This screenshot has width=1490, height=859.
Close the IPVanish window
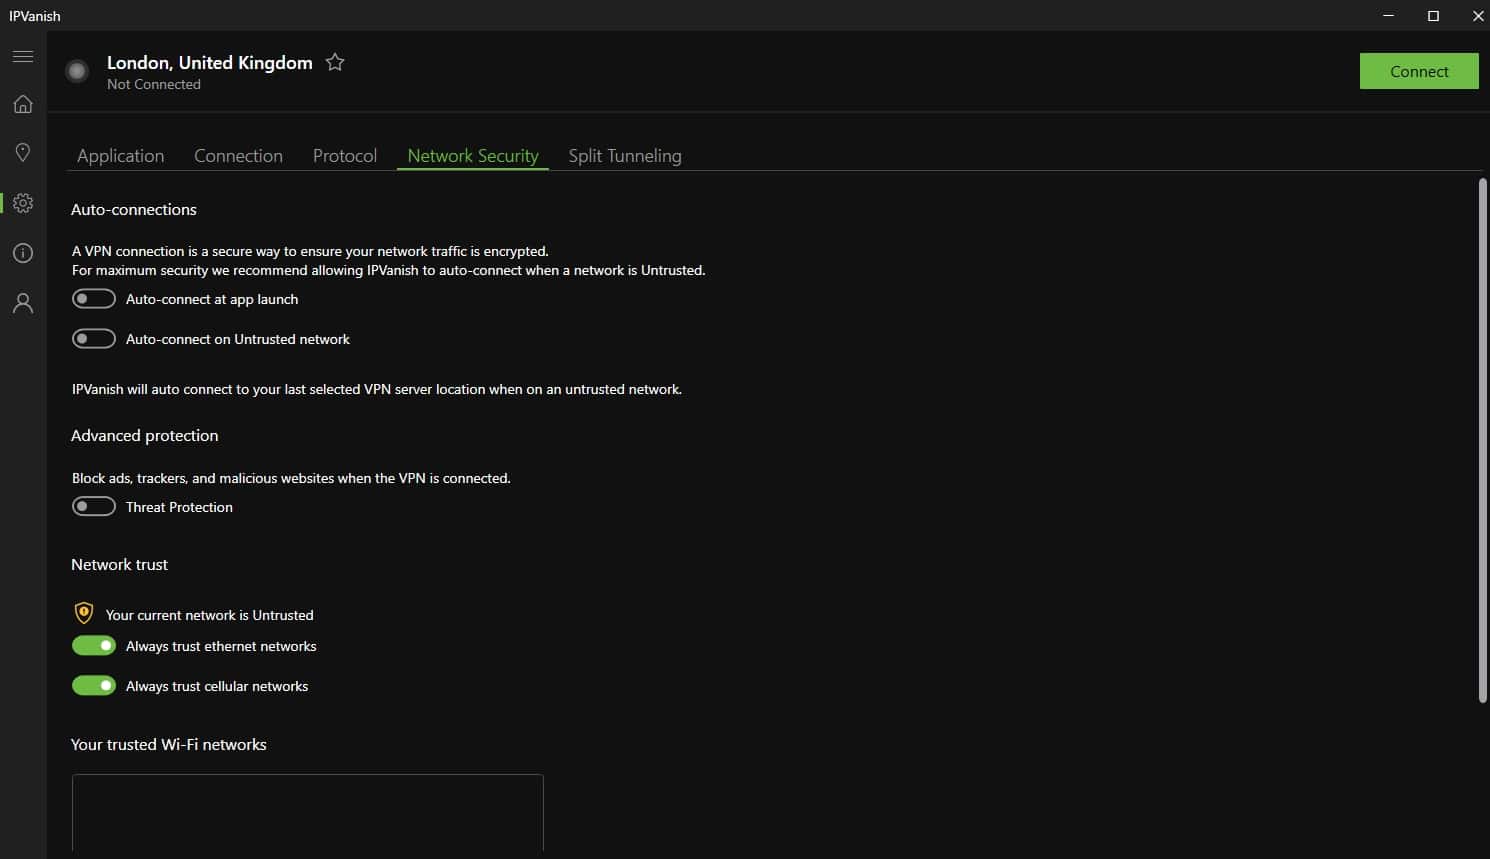1477,15
